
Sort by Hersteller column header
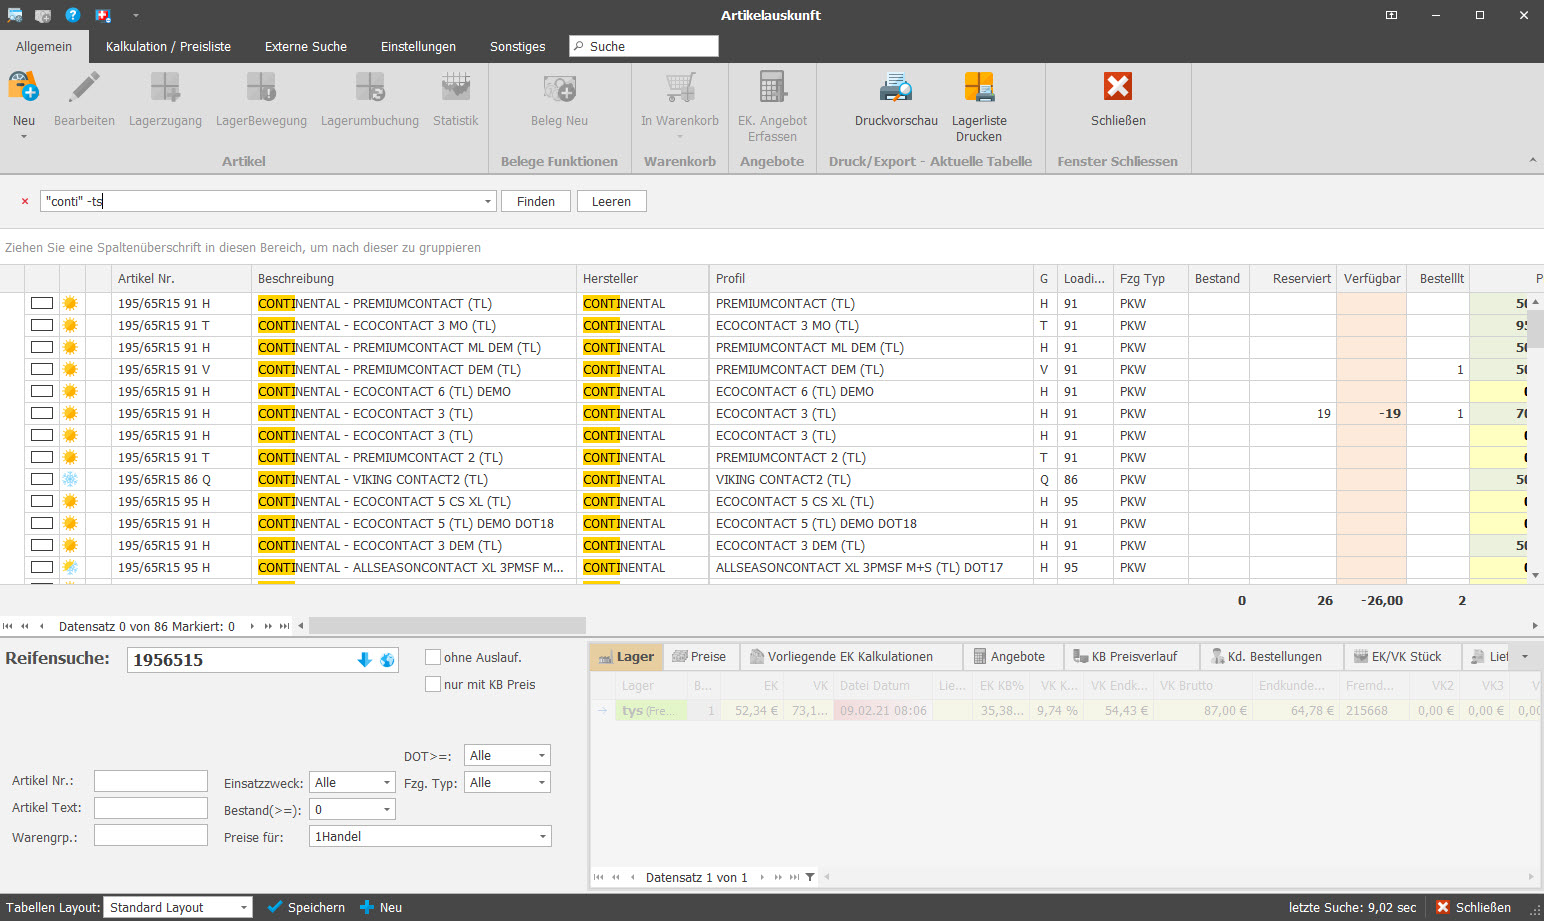(x=641, y=278)
